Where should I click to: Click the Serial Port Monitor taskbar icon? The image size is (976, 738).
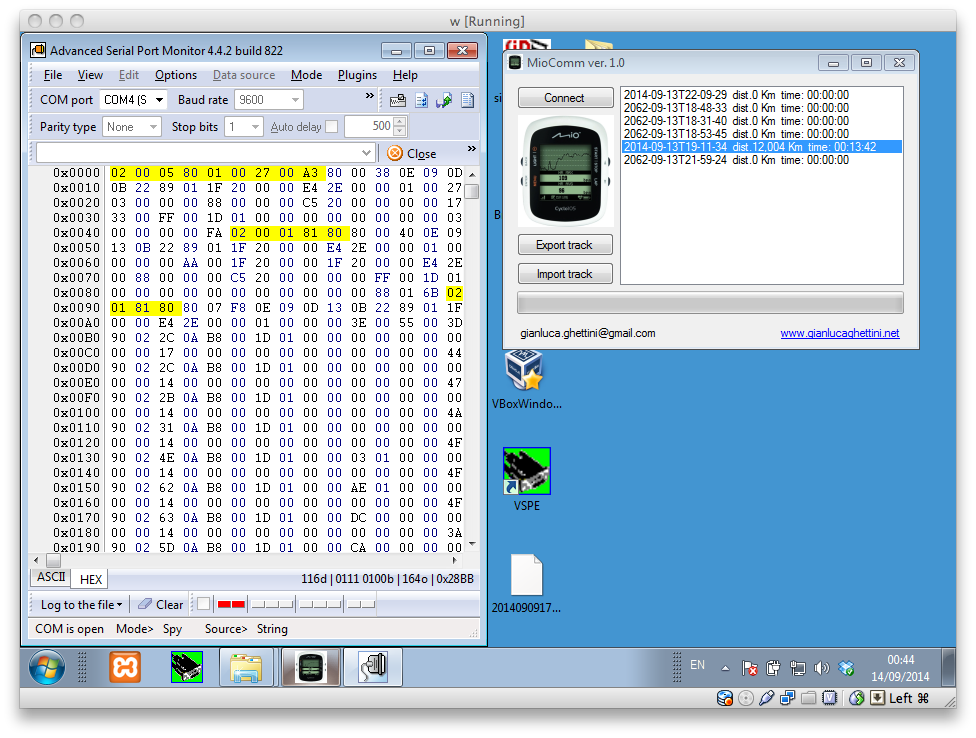tap(373, 667)
